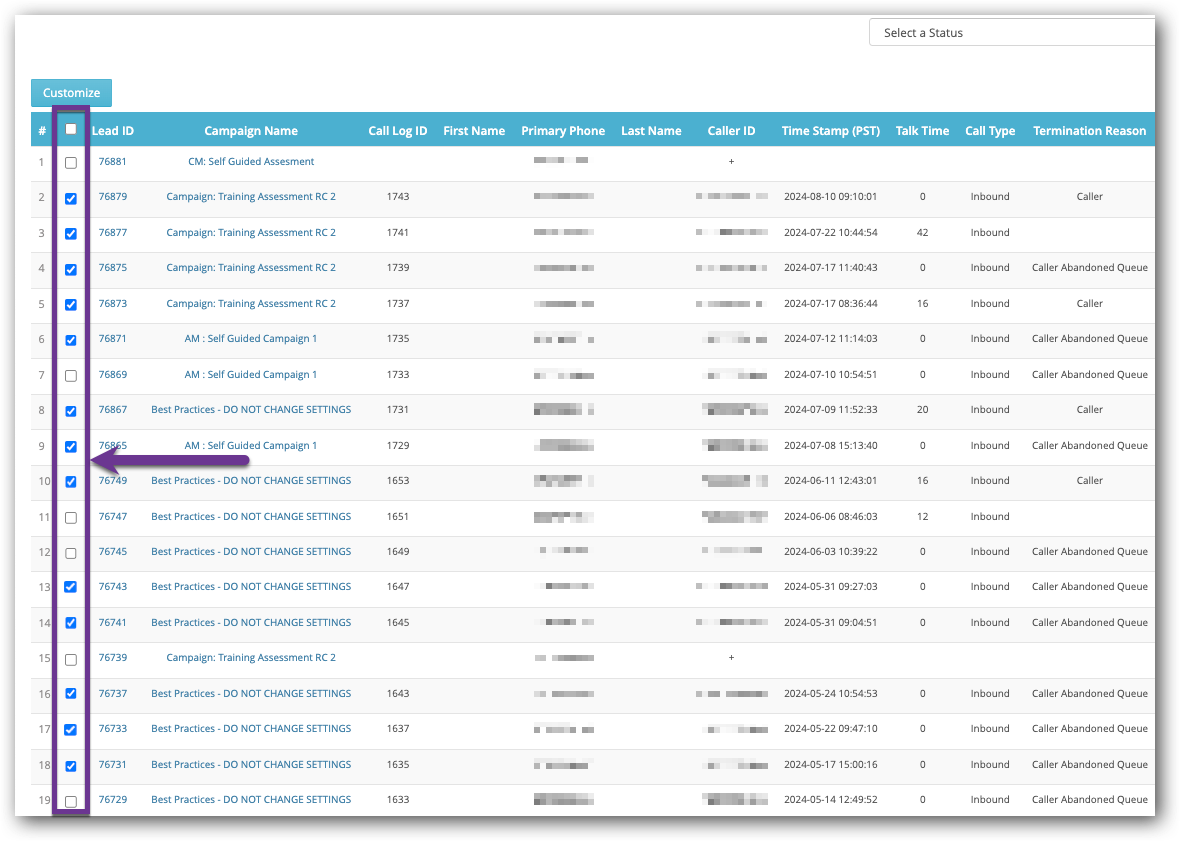Viewport: 1180px width, 841px height.
Task: Check the checkbox for lead 76747
Action: click(70, 518)
